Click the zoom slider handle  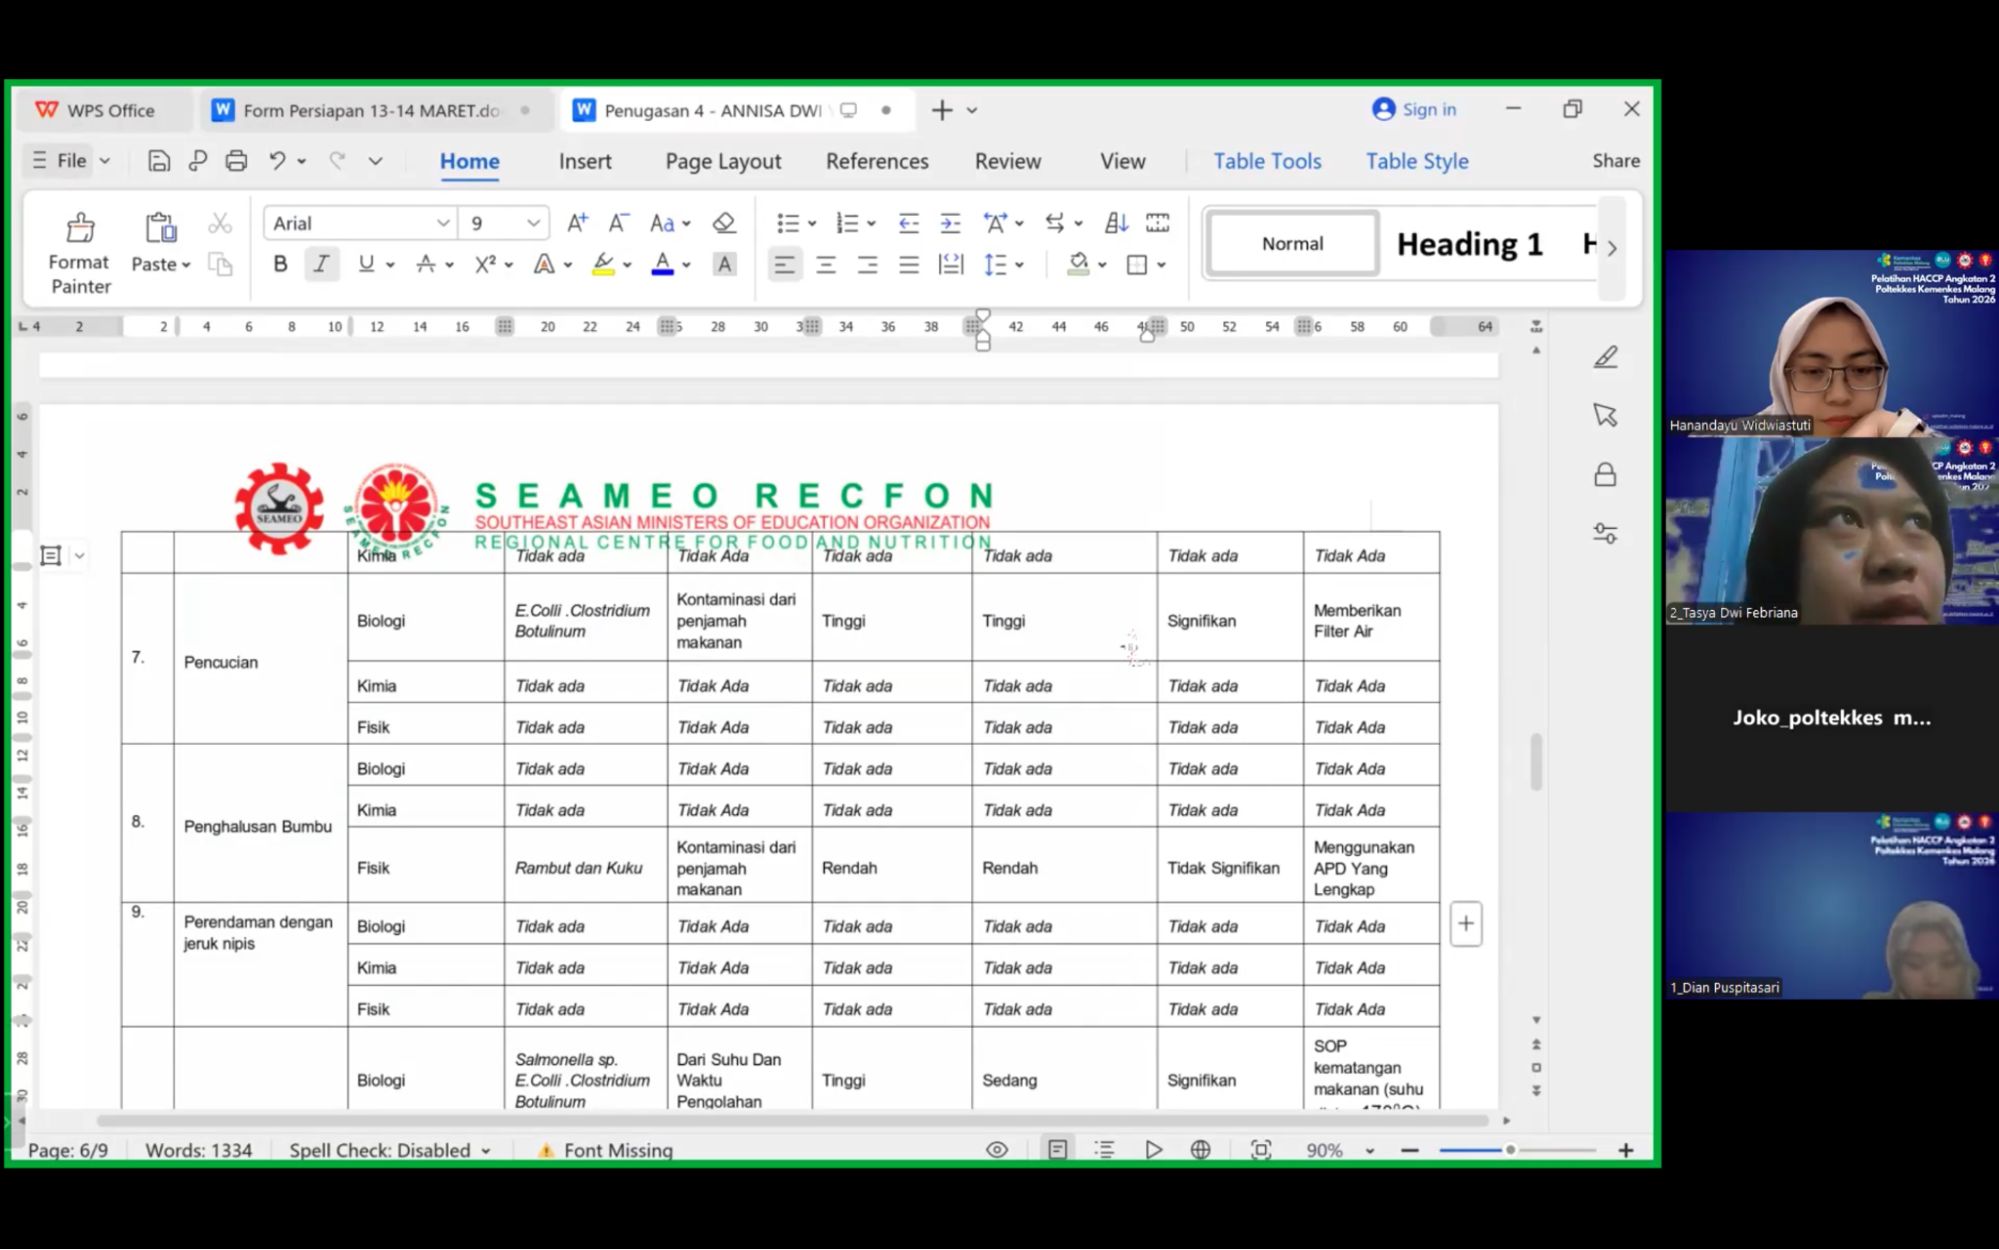[x=1510, y=1150]
